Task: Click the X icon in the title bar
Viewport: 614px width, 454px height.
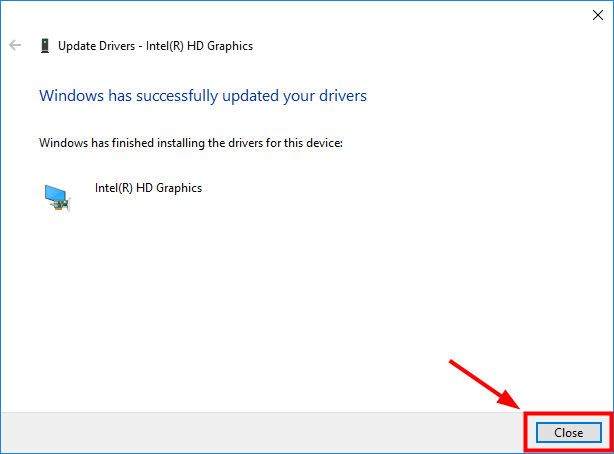Action: 597,14
